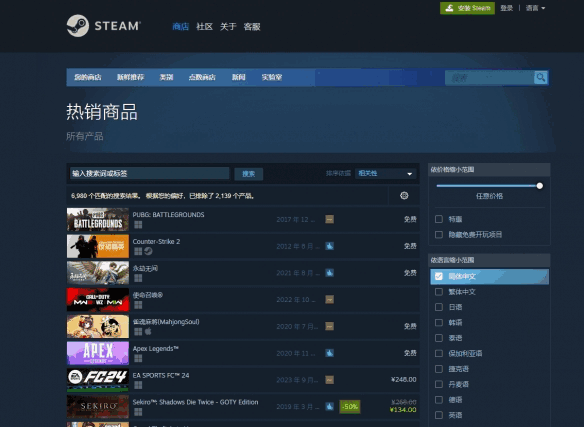Click the mixed review icon for EA SPORTS FC 24

tap(330, 380)
